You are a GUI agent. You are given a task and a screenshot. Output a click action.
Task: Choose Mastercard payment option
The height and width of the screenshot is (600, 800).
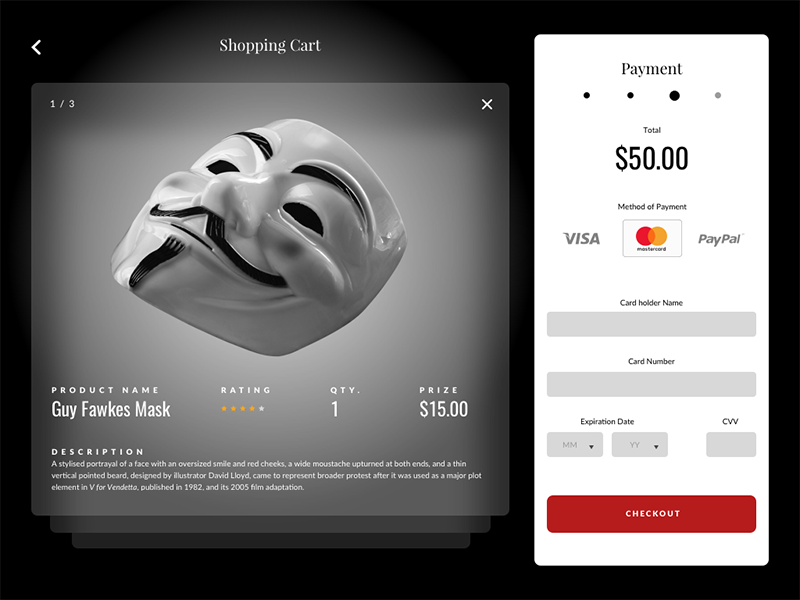pos(652,238)
